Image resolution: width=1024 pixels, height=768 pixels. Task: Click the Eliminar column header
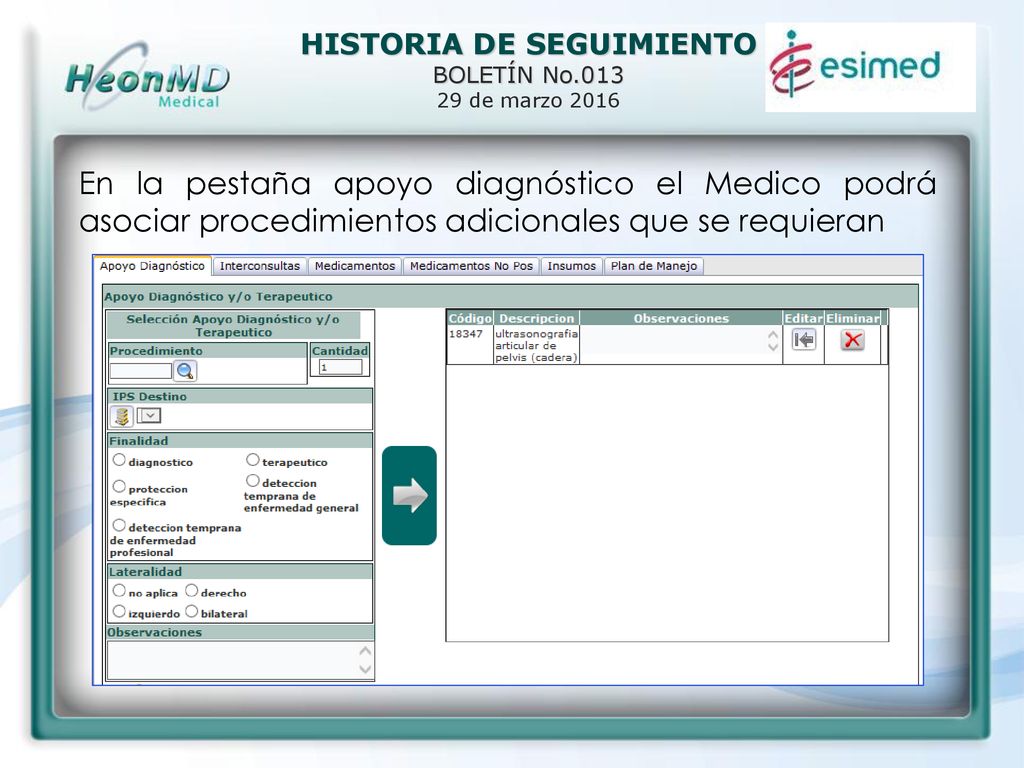pos(853,318)
